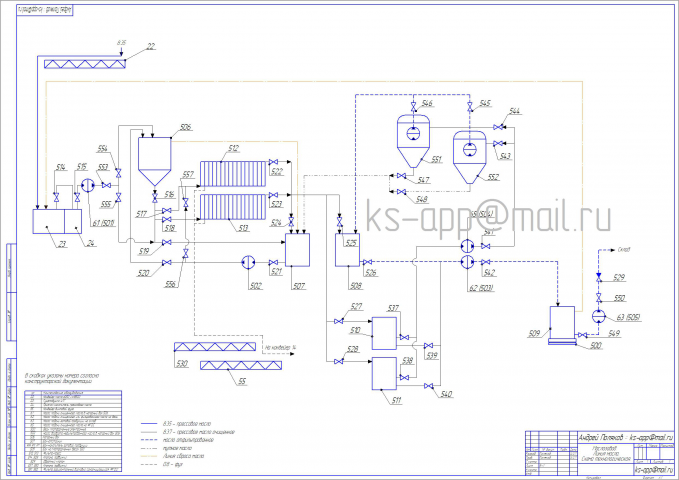679x480 pixels.
Task: Click the number label 500 under the scales
Action: point(596,346)
